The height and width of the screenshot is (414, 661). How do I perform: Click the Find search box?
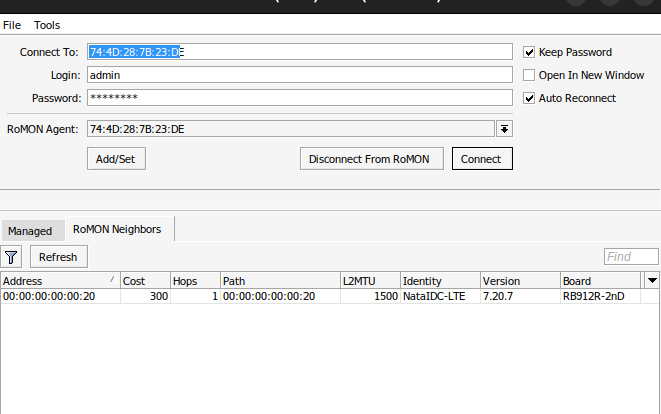coord(631,257)
